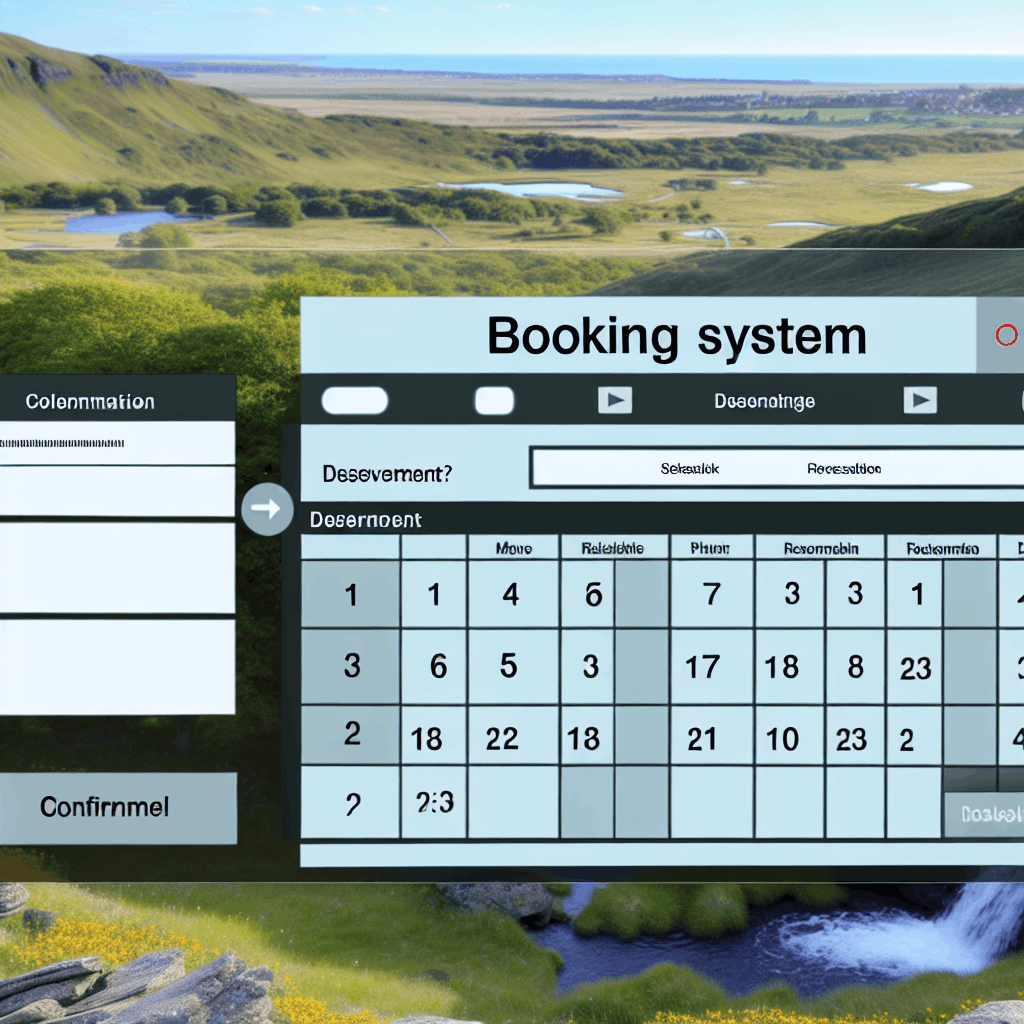1024x1024 pixels.
Task: Click the red circle icon beside Booking system
Action: [x=1006, y=335]
